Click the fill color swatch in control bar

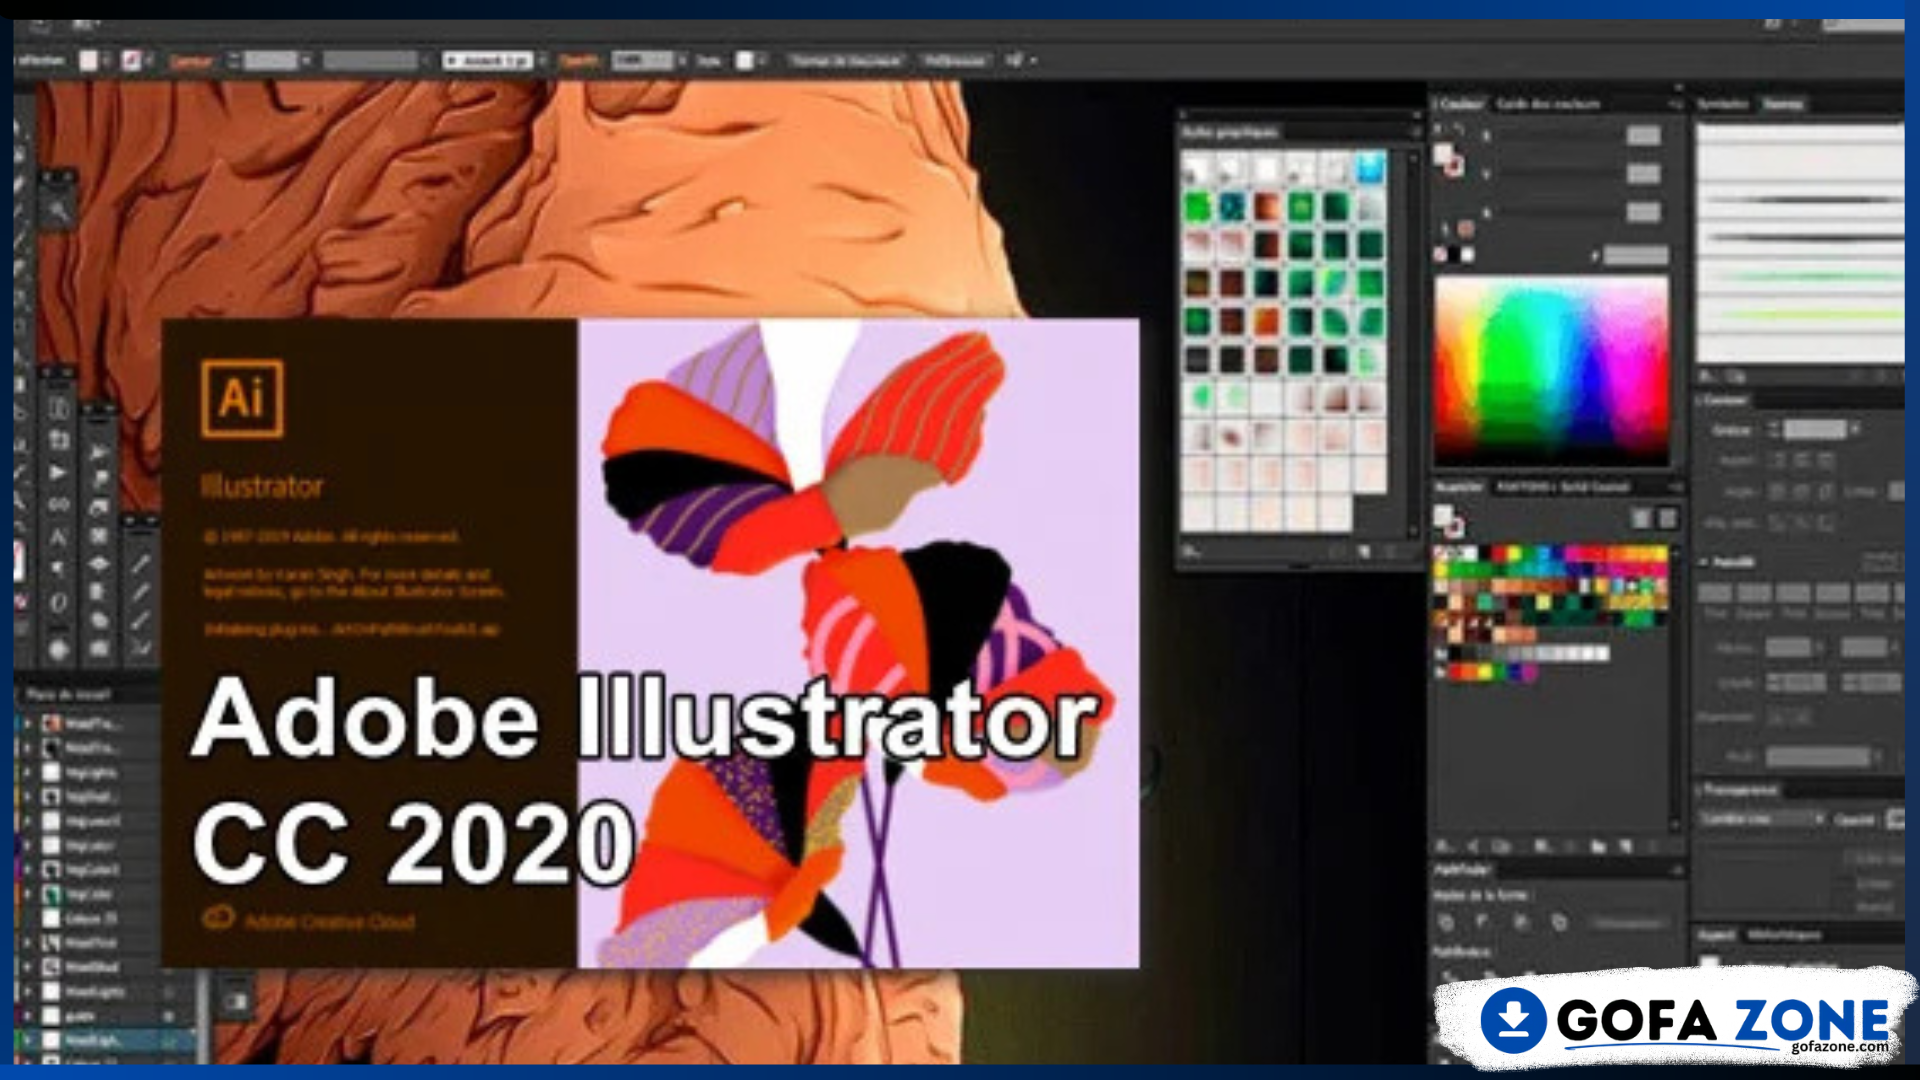coord(89,61)
